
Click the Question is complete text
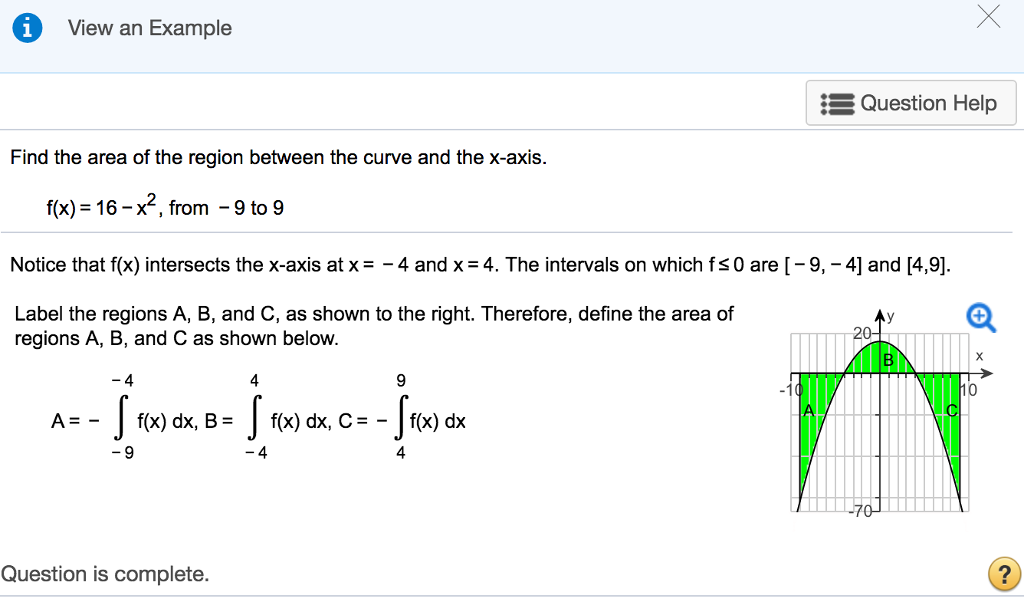click(106, 574)
